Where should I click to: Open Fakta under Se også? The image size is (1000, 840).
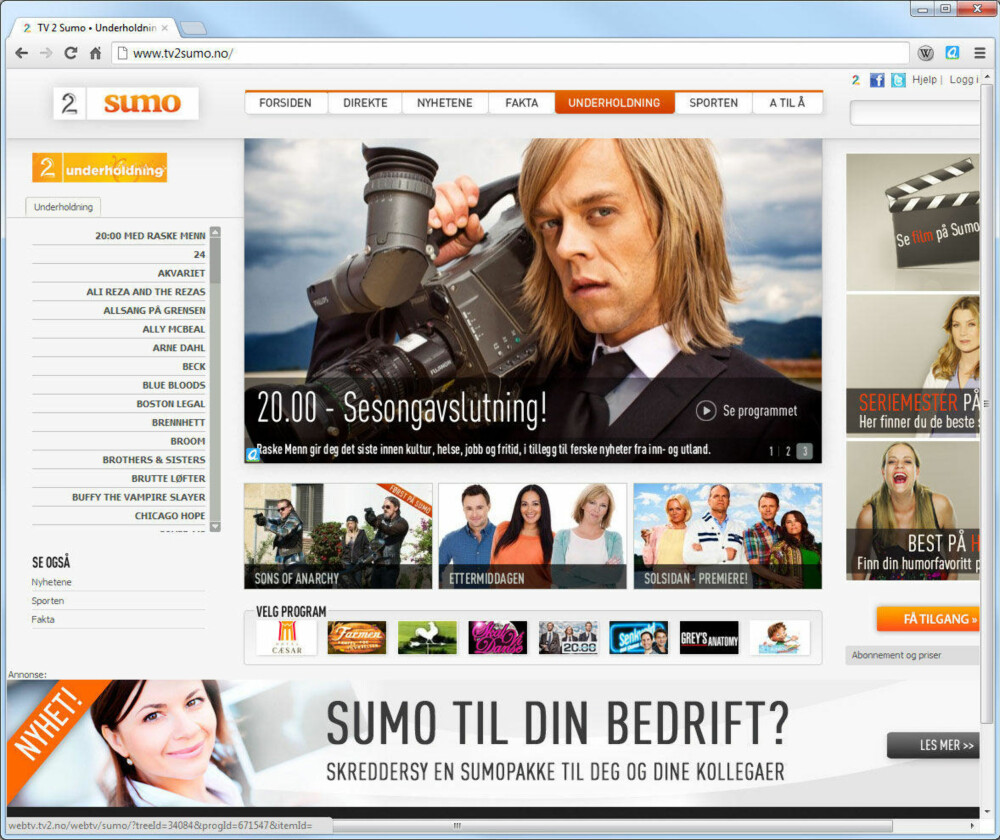click(43, 619)
